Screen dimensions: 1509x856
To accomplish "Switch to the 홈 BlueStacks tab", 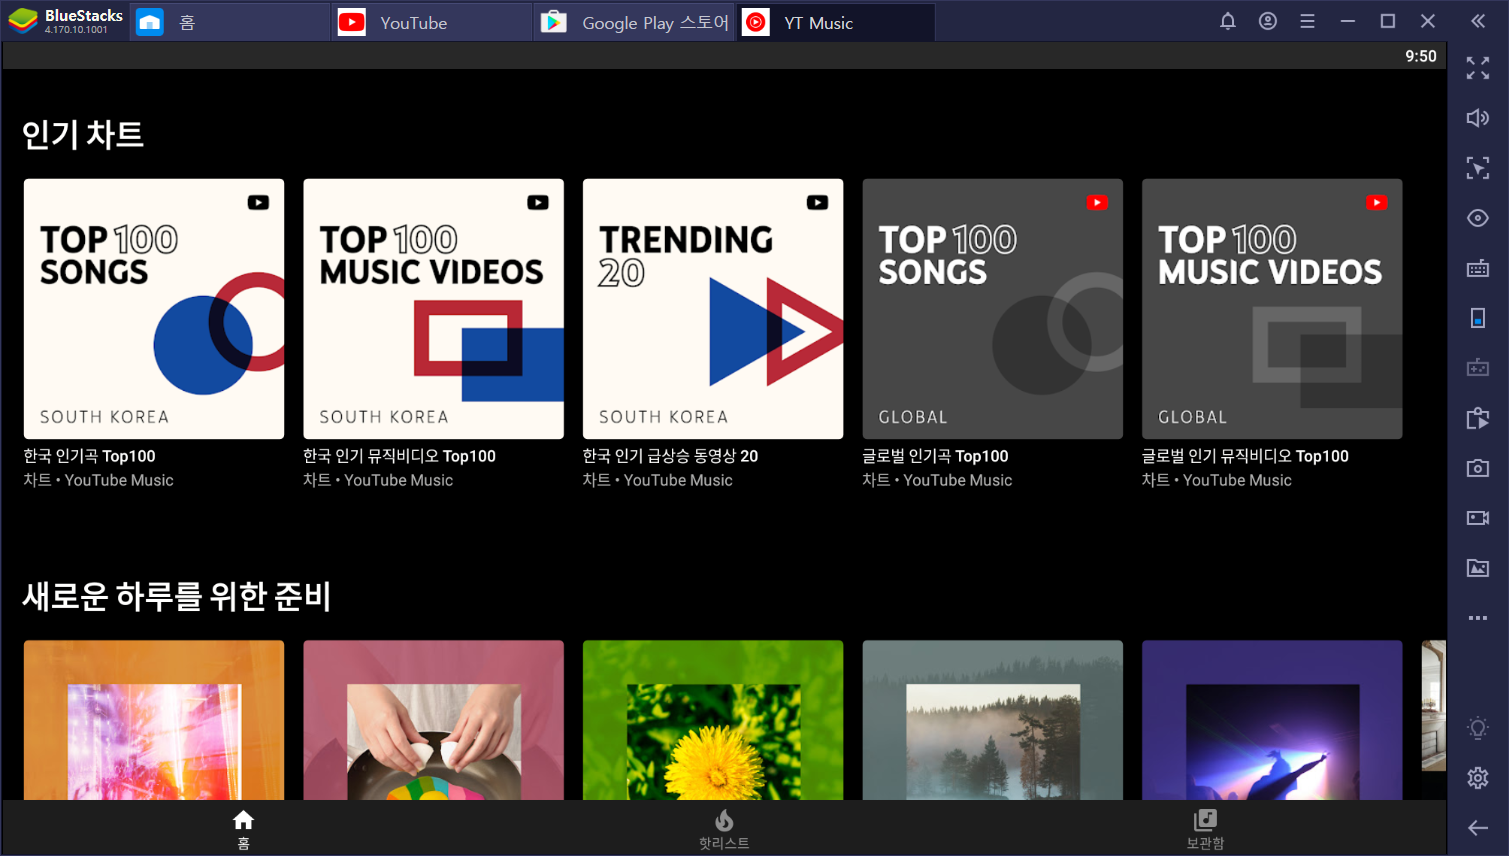I will coord(230,22).
